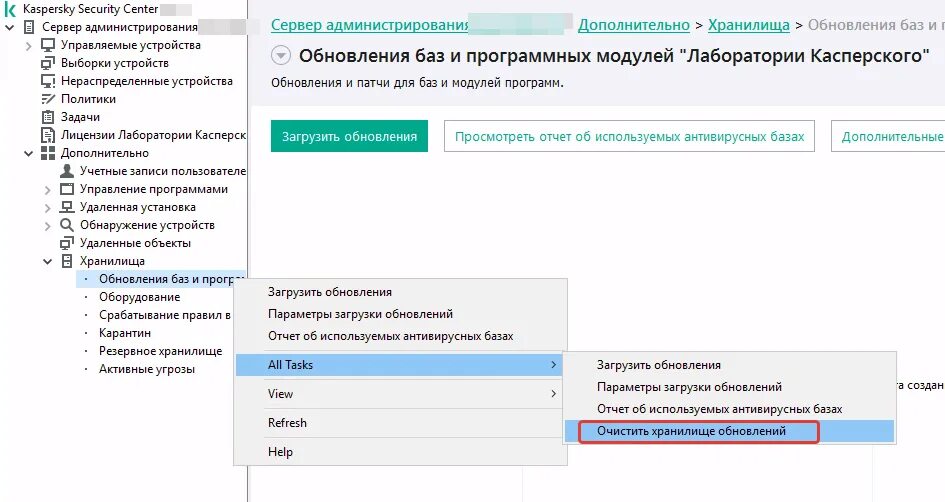Image resolution: width=945 pixels, height=502 pixels.
Task: Click the Обновления баз и программных модулей heading
Action: pos(614,55)
